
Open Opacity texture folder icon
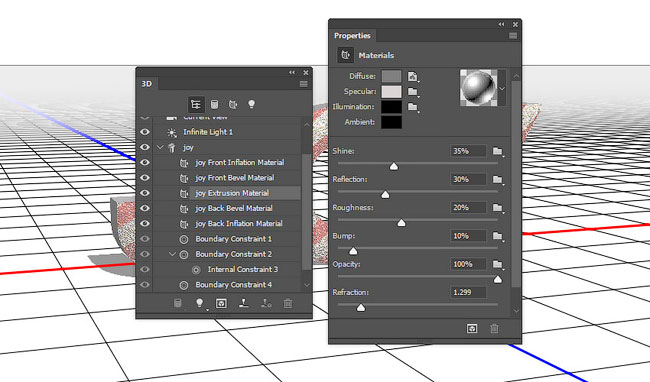tap(498, 264)
